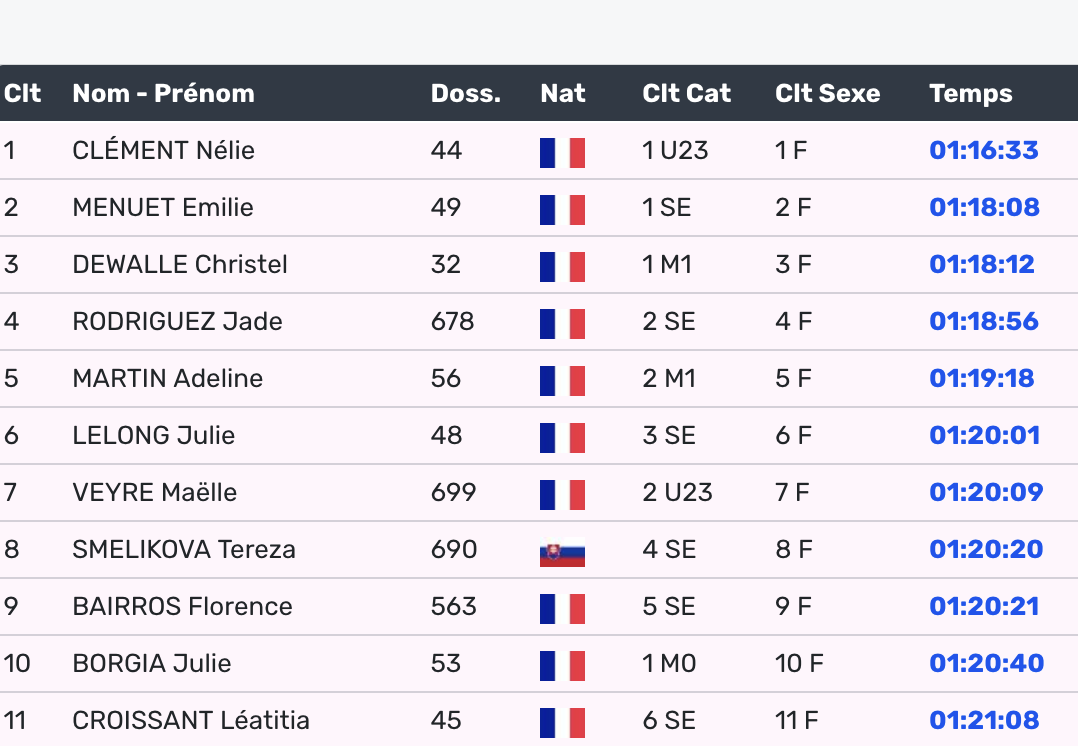Click the Doss. column header
Viewport: 1078px width, 746px height.
(465, 94)
